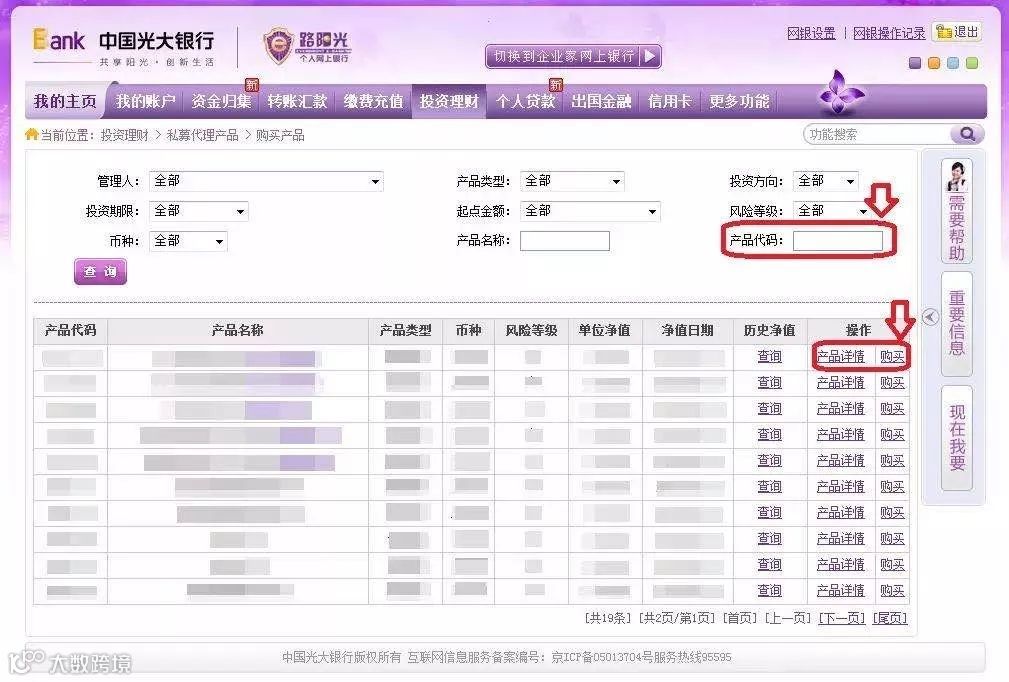Viewport: 1009px width, 682px height.
Task: Open the 转账汇款 menu
Action: pos(297,101)
